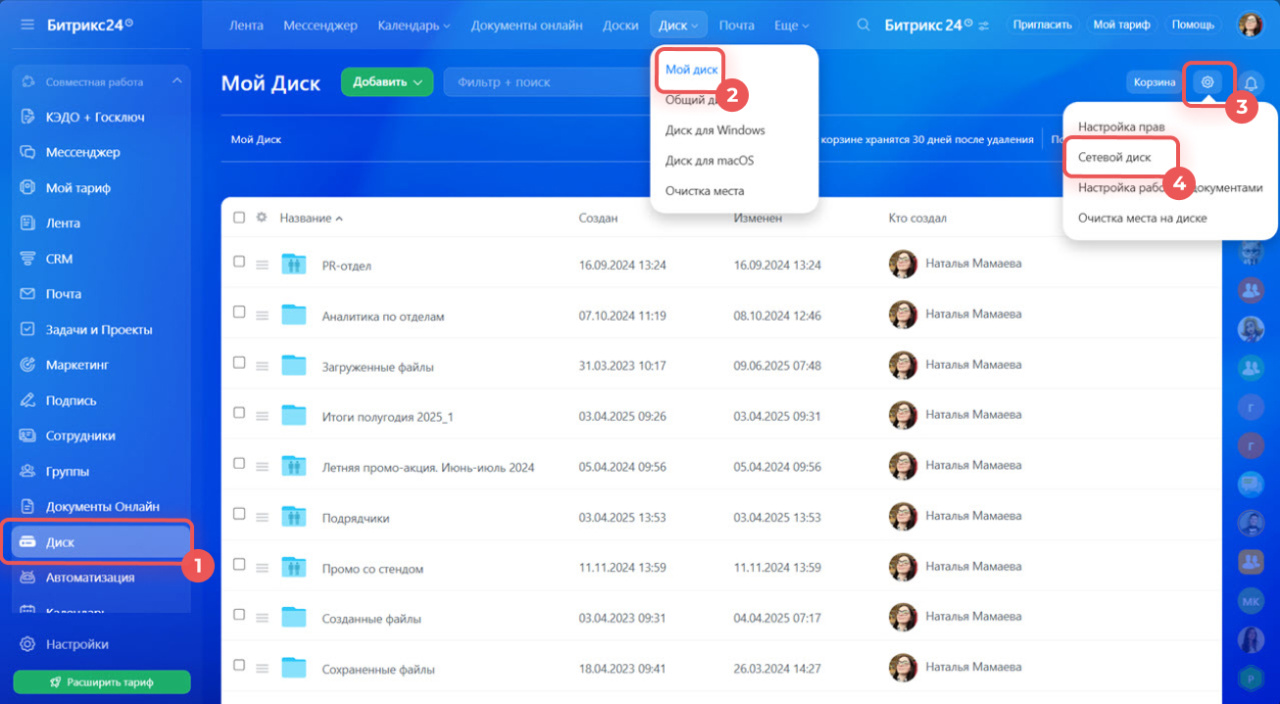Viewport: 1280px width, 704px height.
Task: Choose Очистка места на диске
Action: pyautogui.click(x=1142, y=218)
